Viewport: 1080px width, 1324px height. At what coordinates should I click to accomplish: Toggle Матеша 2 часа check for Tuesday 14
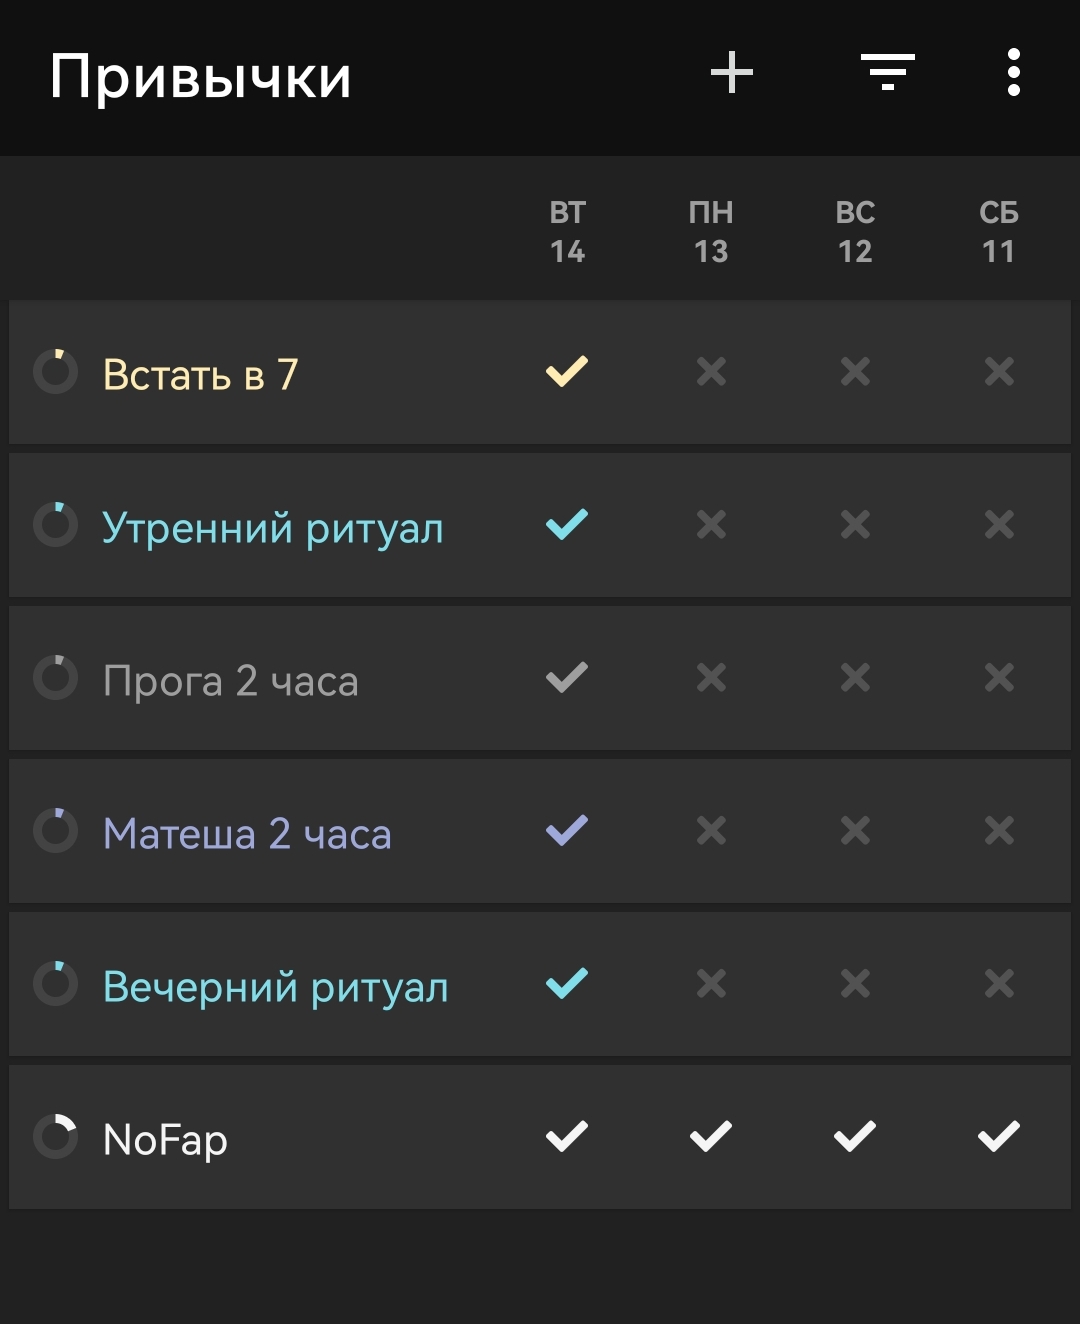pyautogui.click(x=567, y=831)
